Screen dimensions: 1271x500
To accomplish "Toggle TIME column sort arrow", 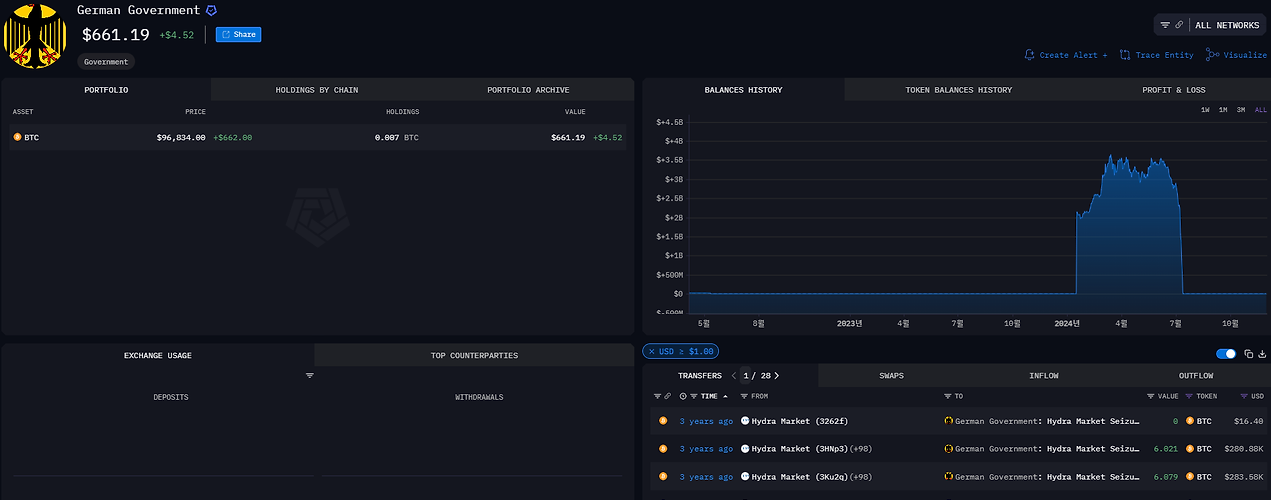I will pos(726,396).
